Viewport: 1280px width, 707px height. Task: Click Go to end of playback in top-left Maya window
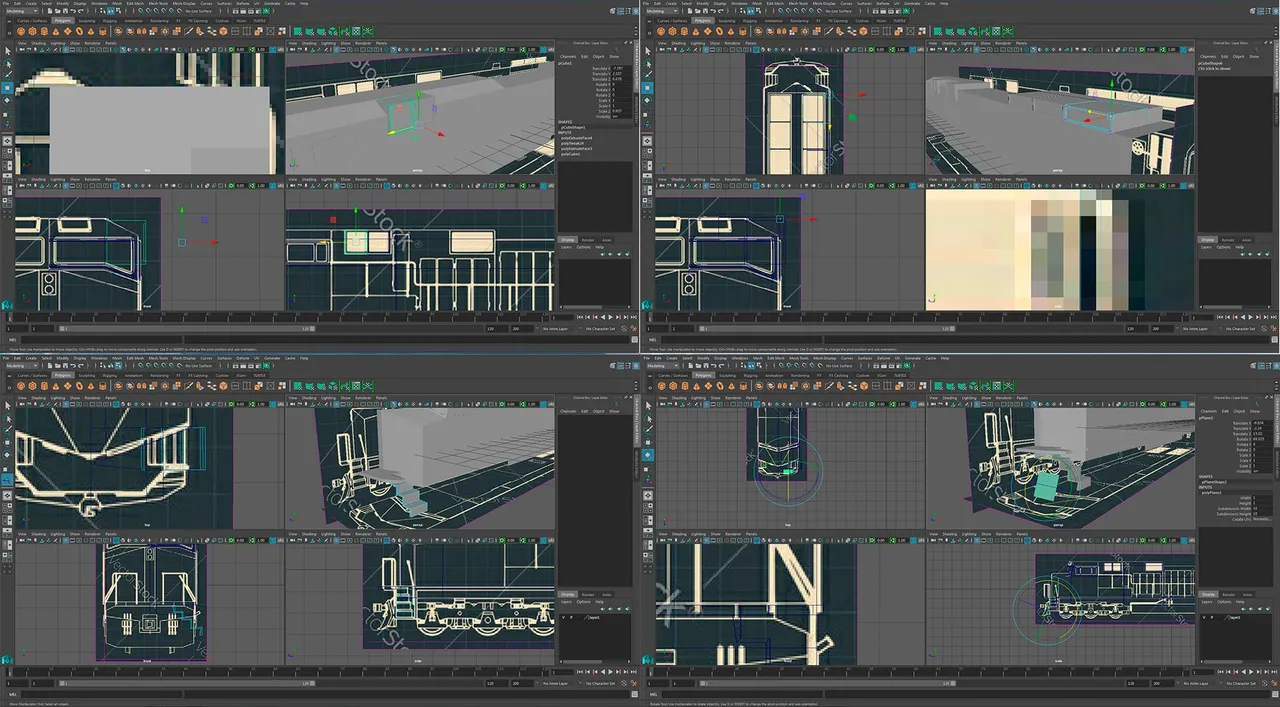(634, 319)
